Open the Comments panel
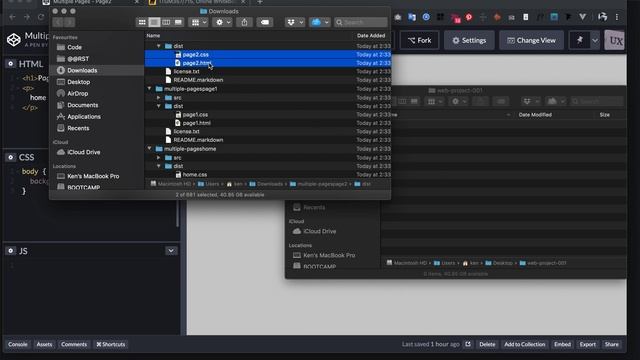Screen dimensions: 640x360 [x=74, y=344]
